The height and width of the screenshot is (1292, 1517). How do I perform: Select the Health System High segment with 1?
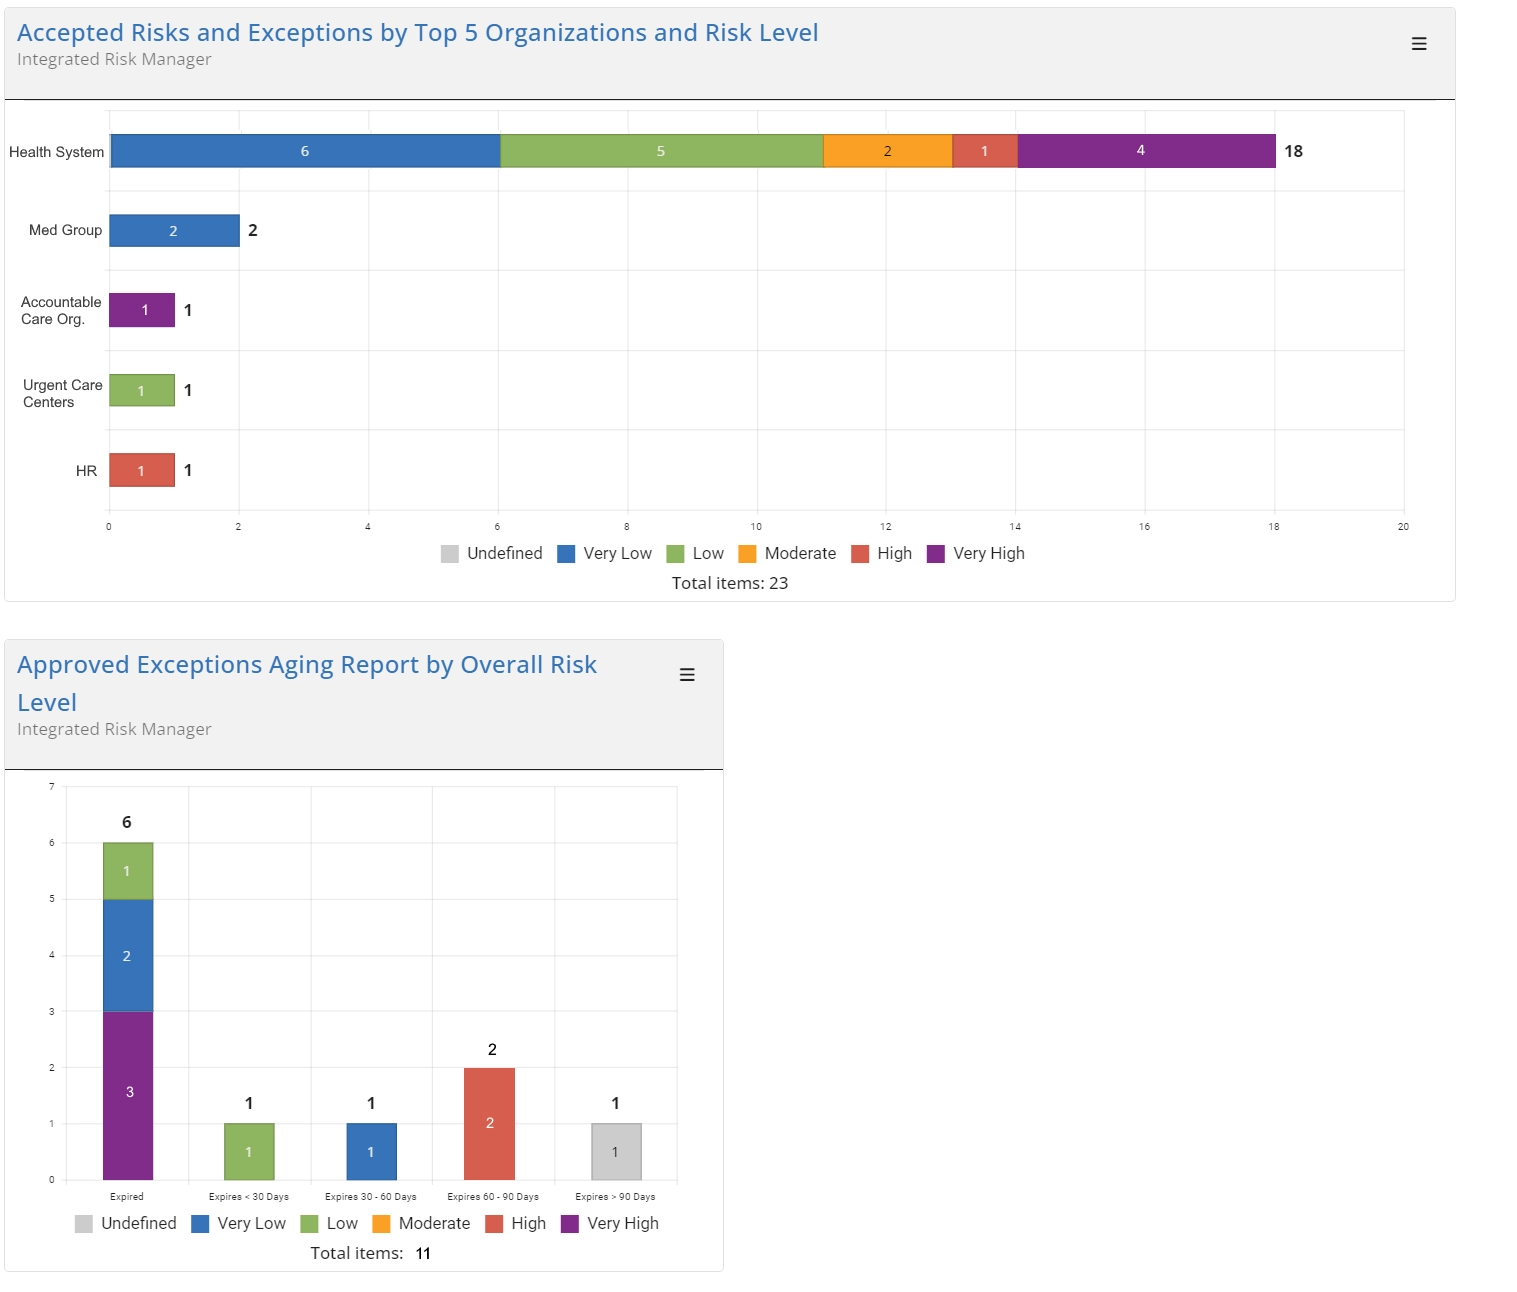point(985,151)
